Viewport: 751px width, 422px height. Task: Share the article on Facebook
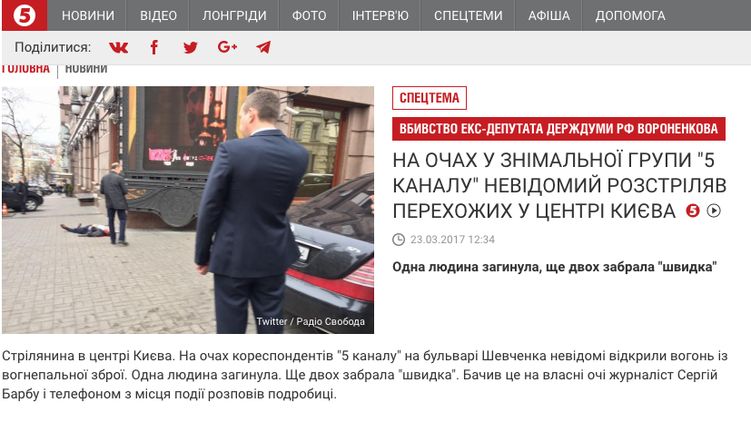154,47
